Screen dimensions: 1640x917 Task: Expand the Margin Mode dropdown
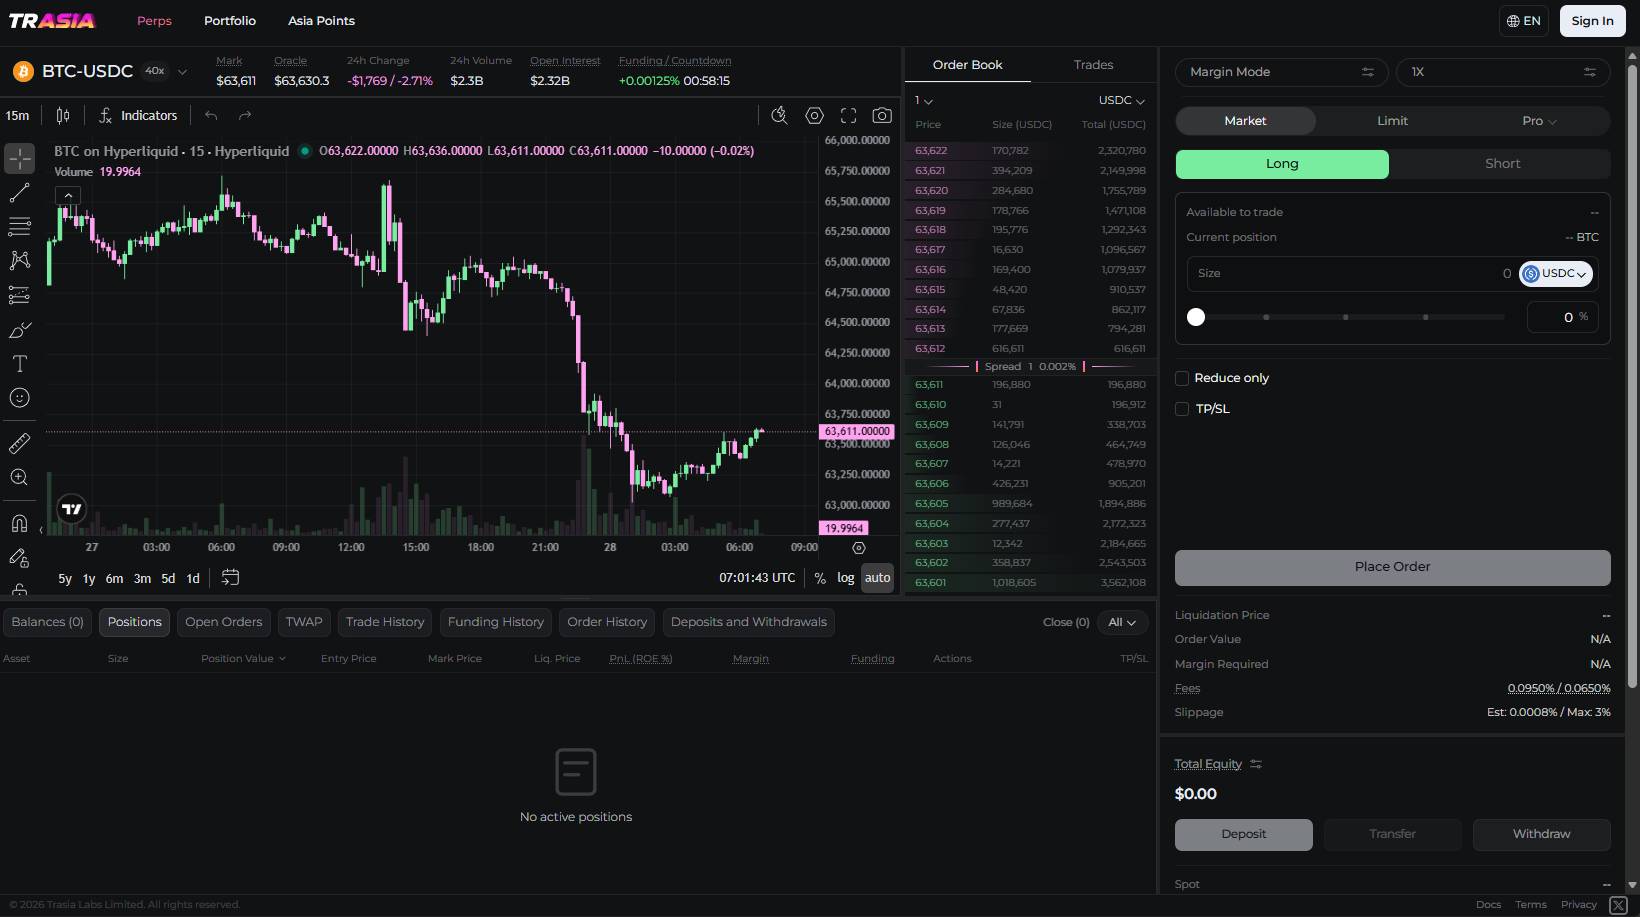pyautogui.click(x=1281, y=72)
